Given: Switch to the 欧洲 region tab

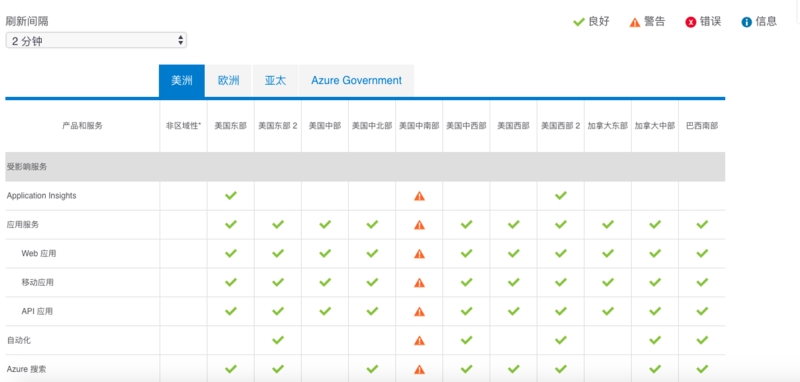Looking at the screenshot, I should 229,81.
